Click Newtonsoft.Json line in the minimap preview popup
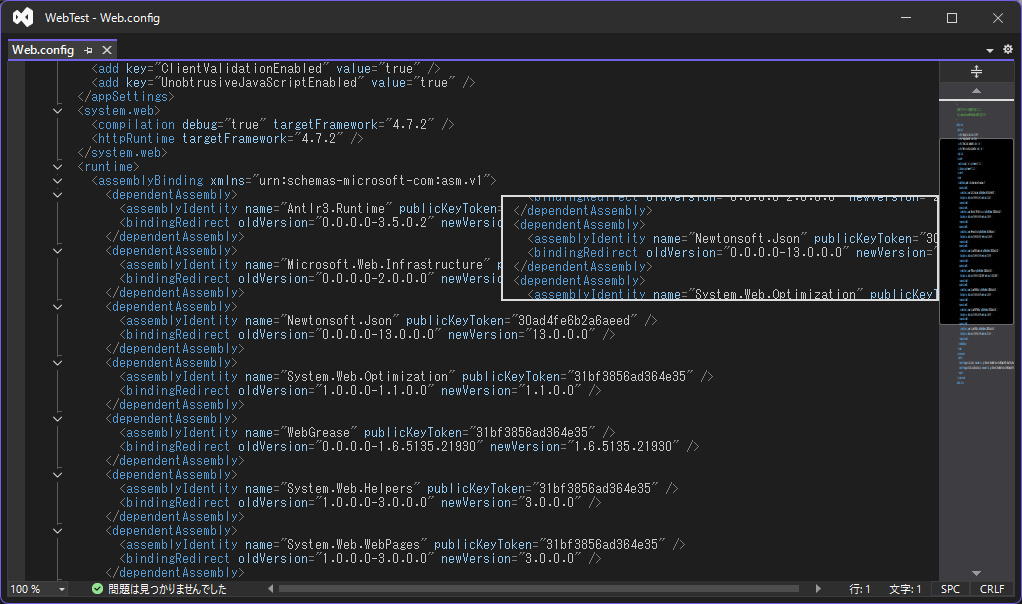Screen dimensions: 1022x604 (x=733, y=239)
